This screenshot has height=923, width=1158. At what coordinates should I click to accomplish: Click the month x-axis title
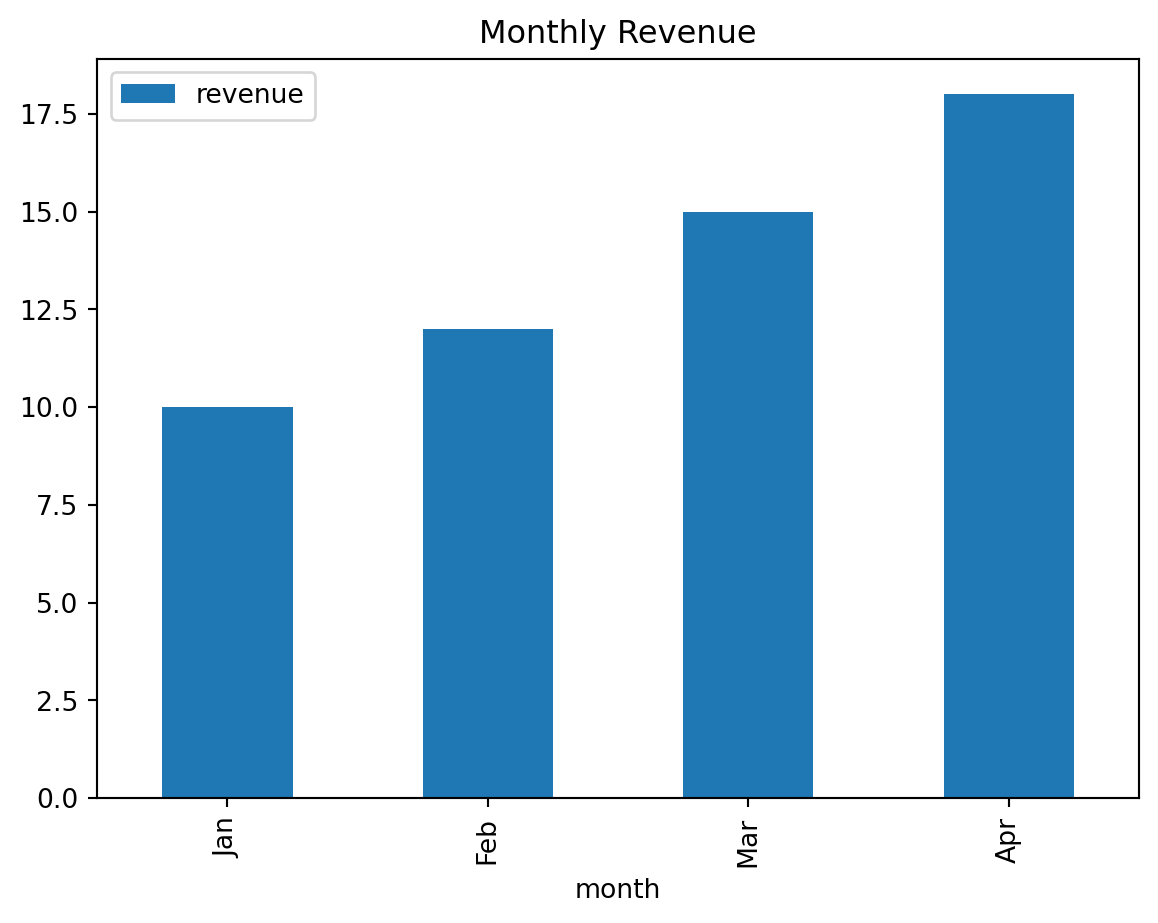tap(617, 889)
